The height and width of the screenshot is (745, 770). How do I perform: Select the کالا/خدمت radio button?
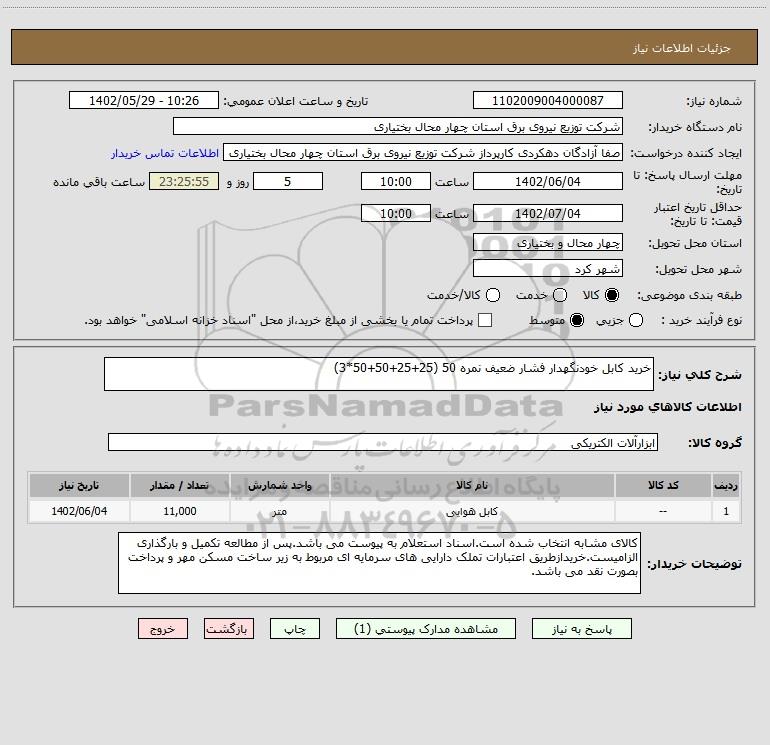click(493, 295)
